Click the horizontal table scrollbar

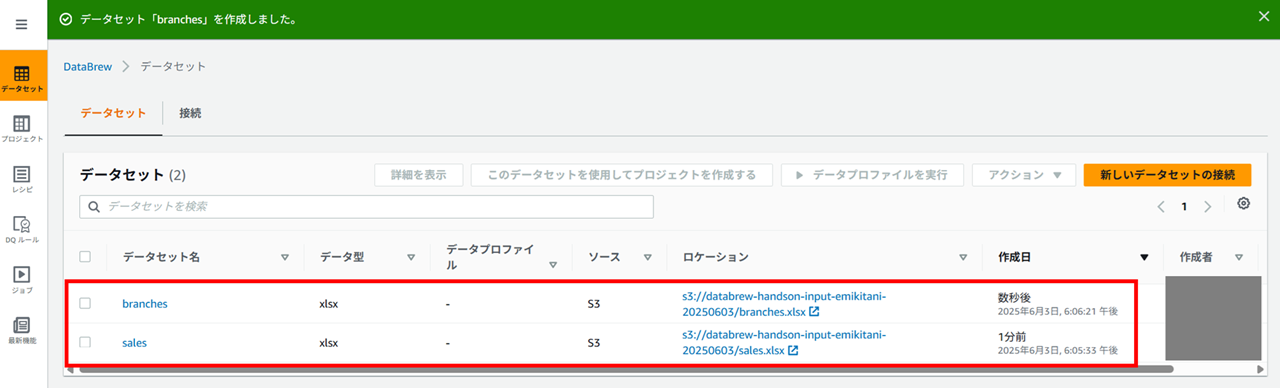(x=627, y=369)
